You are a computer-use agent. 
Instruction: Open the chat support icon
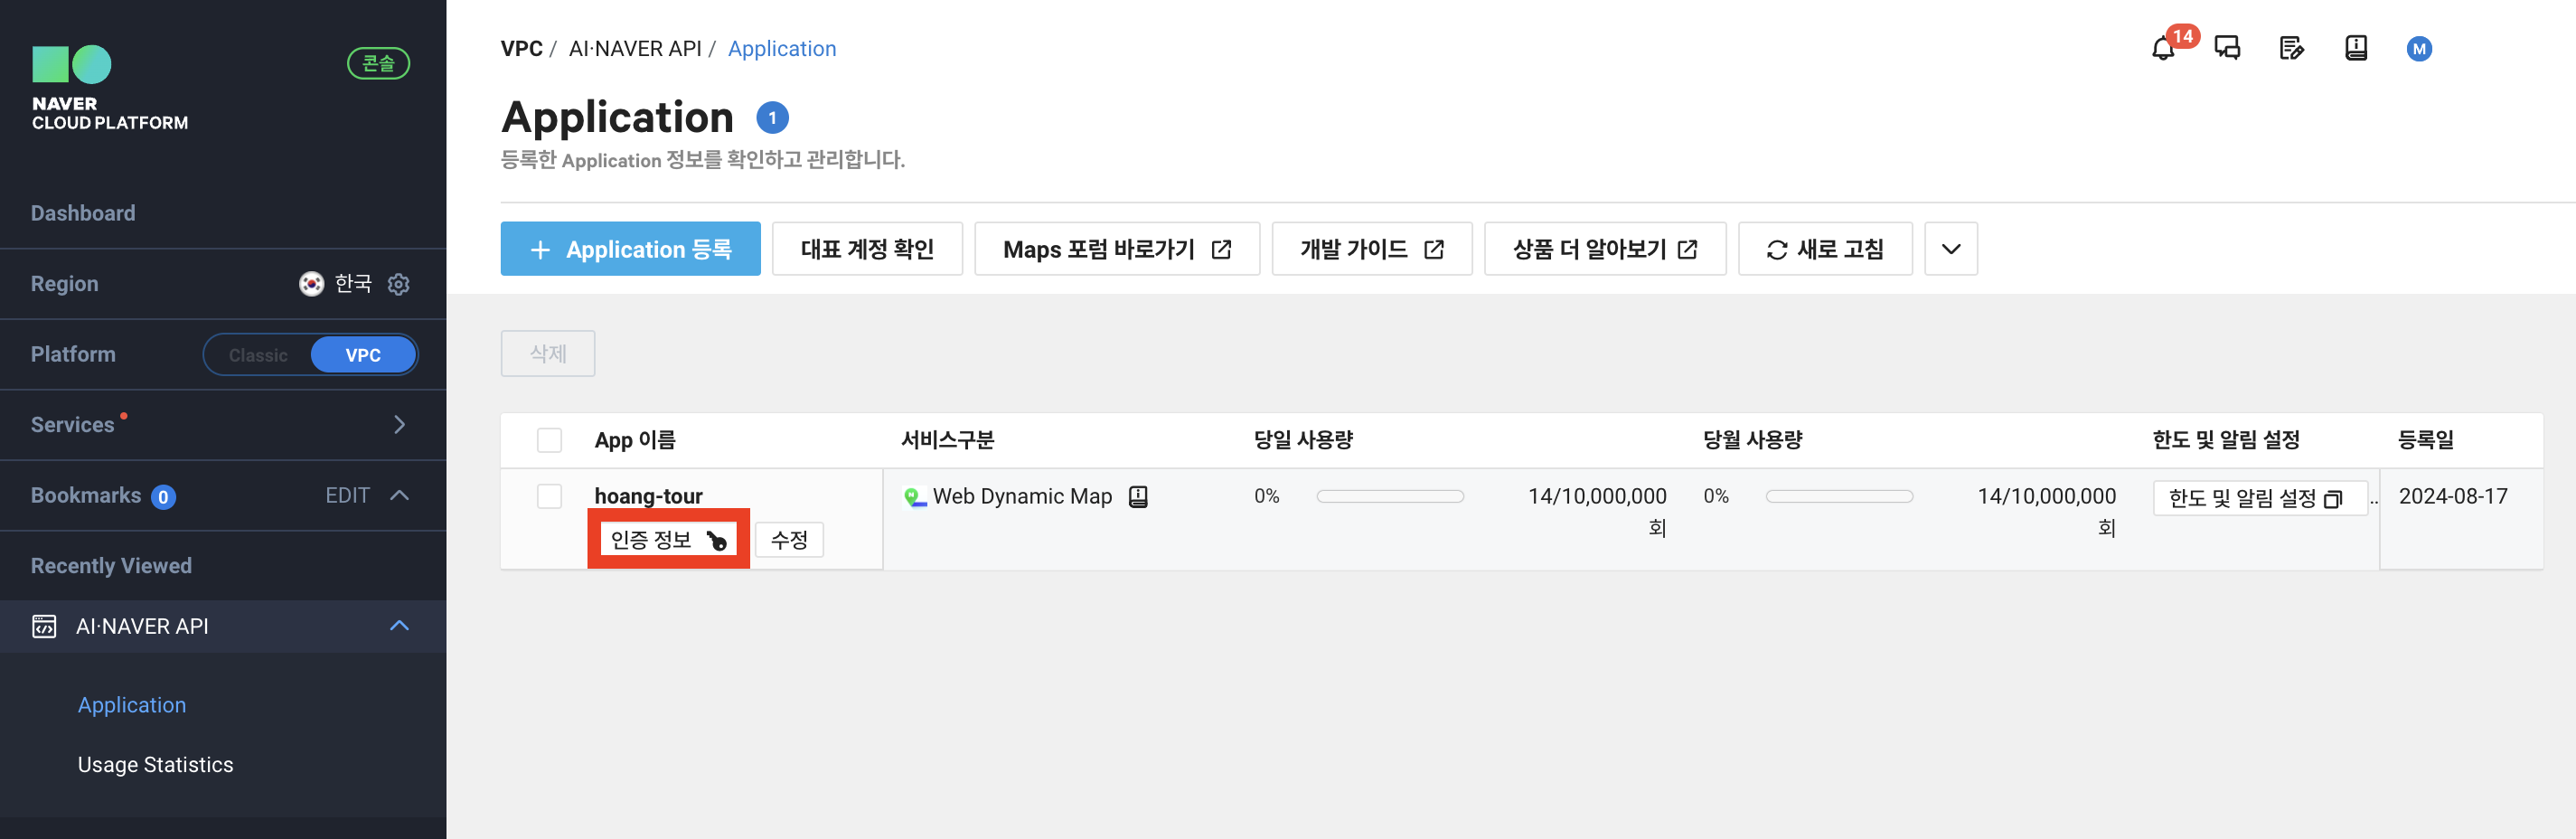tap(2227, 48)
